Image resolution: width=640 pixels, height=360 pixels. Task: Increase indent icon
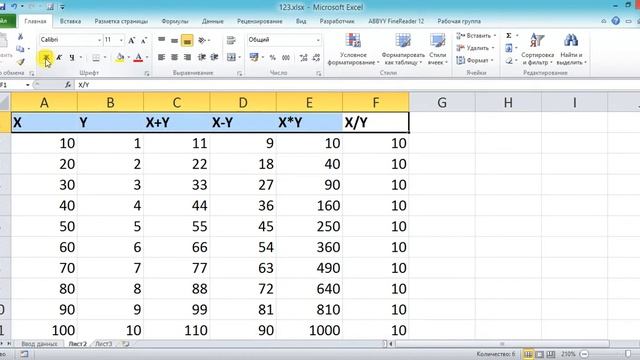(x=214, y=58)
